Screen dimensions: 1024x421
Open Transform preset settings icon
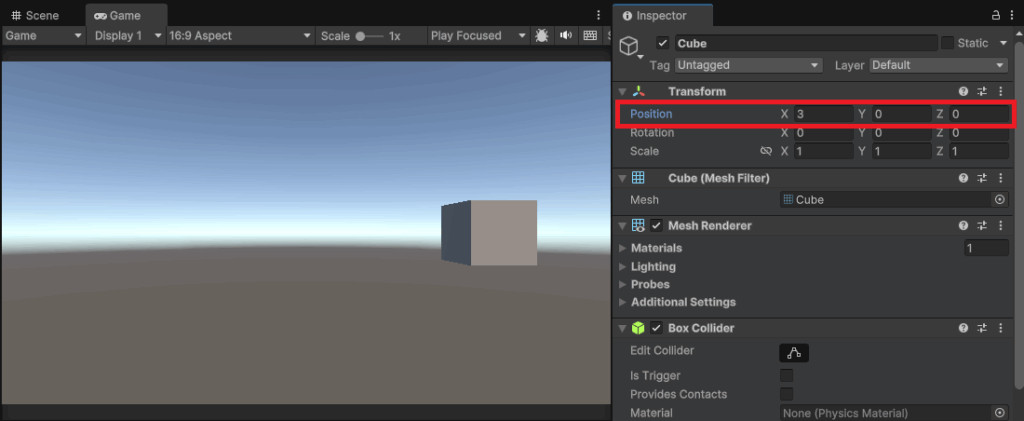point(982,92)
